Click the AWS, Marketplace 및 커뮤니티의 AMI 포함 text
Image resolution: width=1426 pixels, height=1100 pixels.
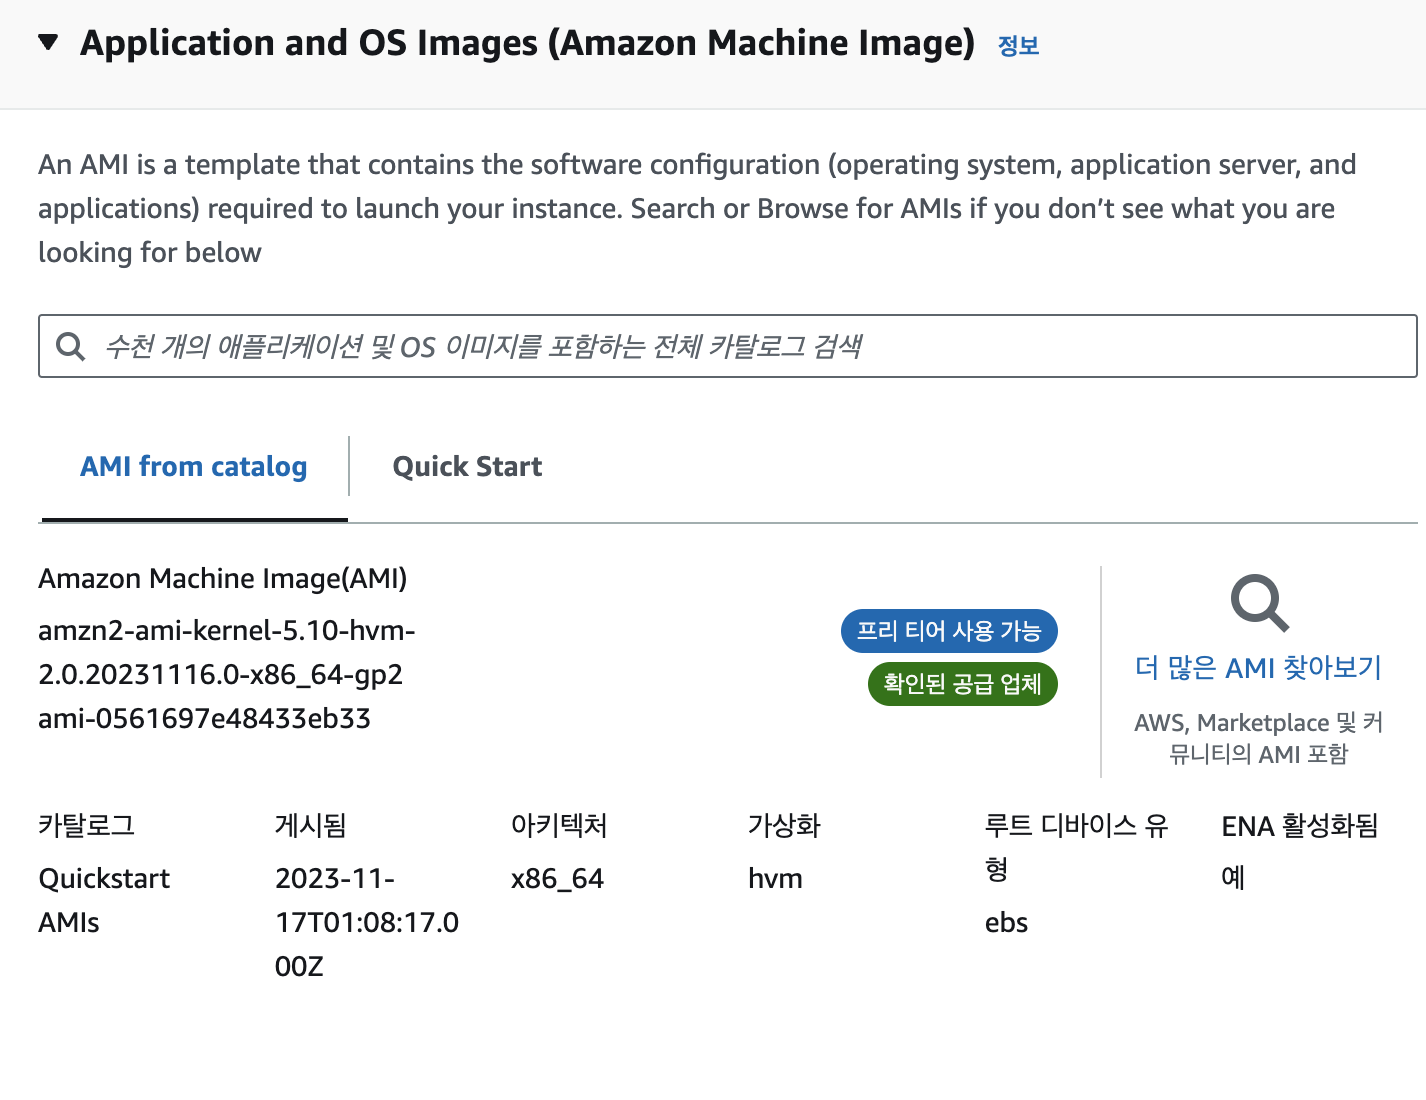tap(1259, 738)
